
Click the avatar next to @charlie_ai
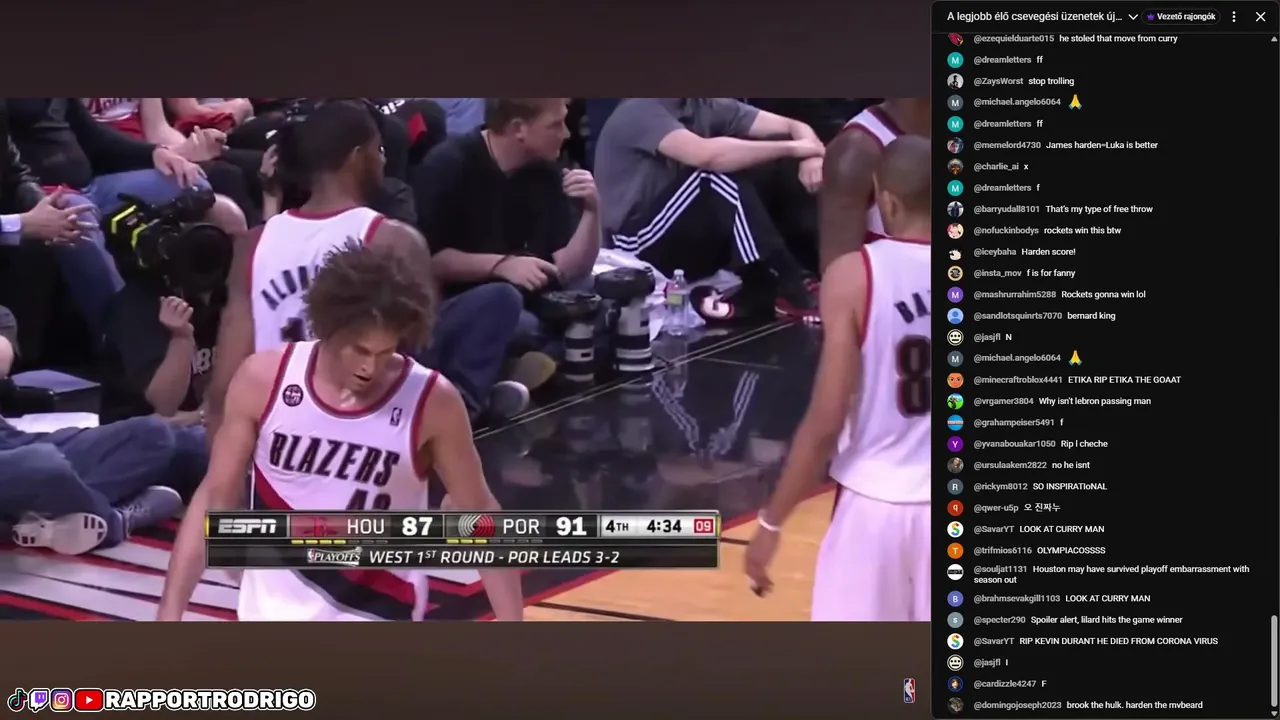point(955,166)
